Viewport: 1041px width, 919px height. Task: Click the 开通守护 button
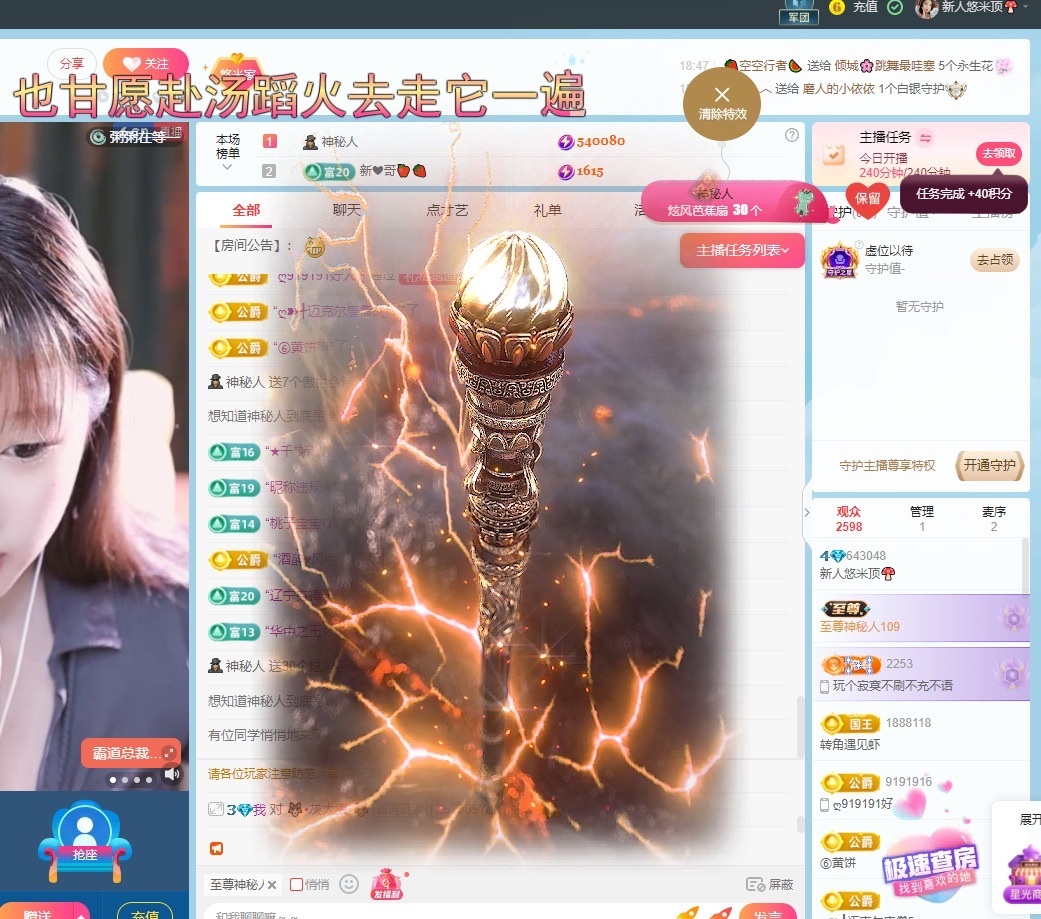pyautogui.click(x=989, y=465)
